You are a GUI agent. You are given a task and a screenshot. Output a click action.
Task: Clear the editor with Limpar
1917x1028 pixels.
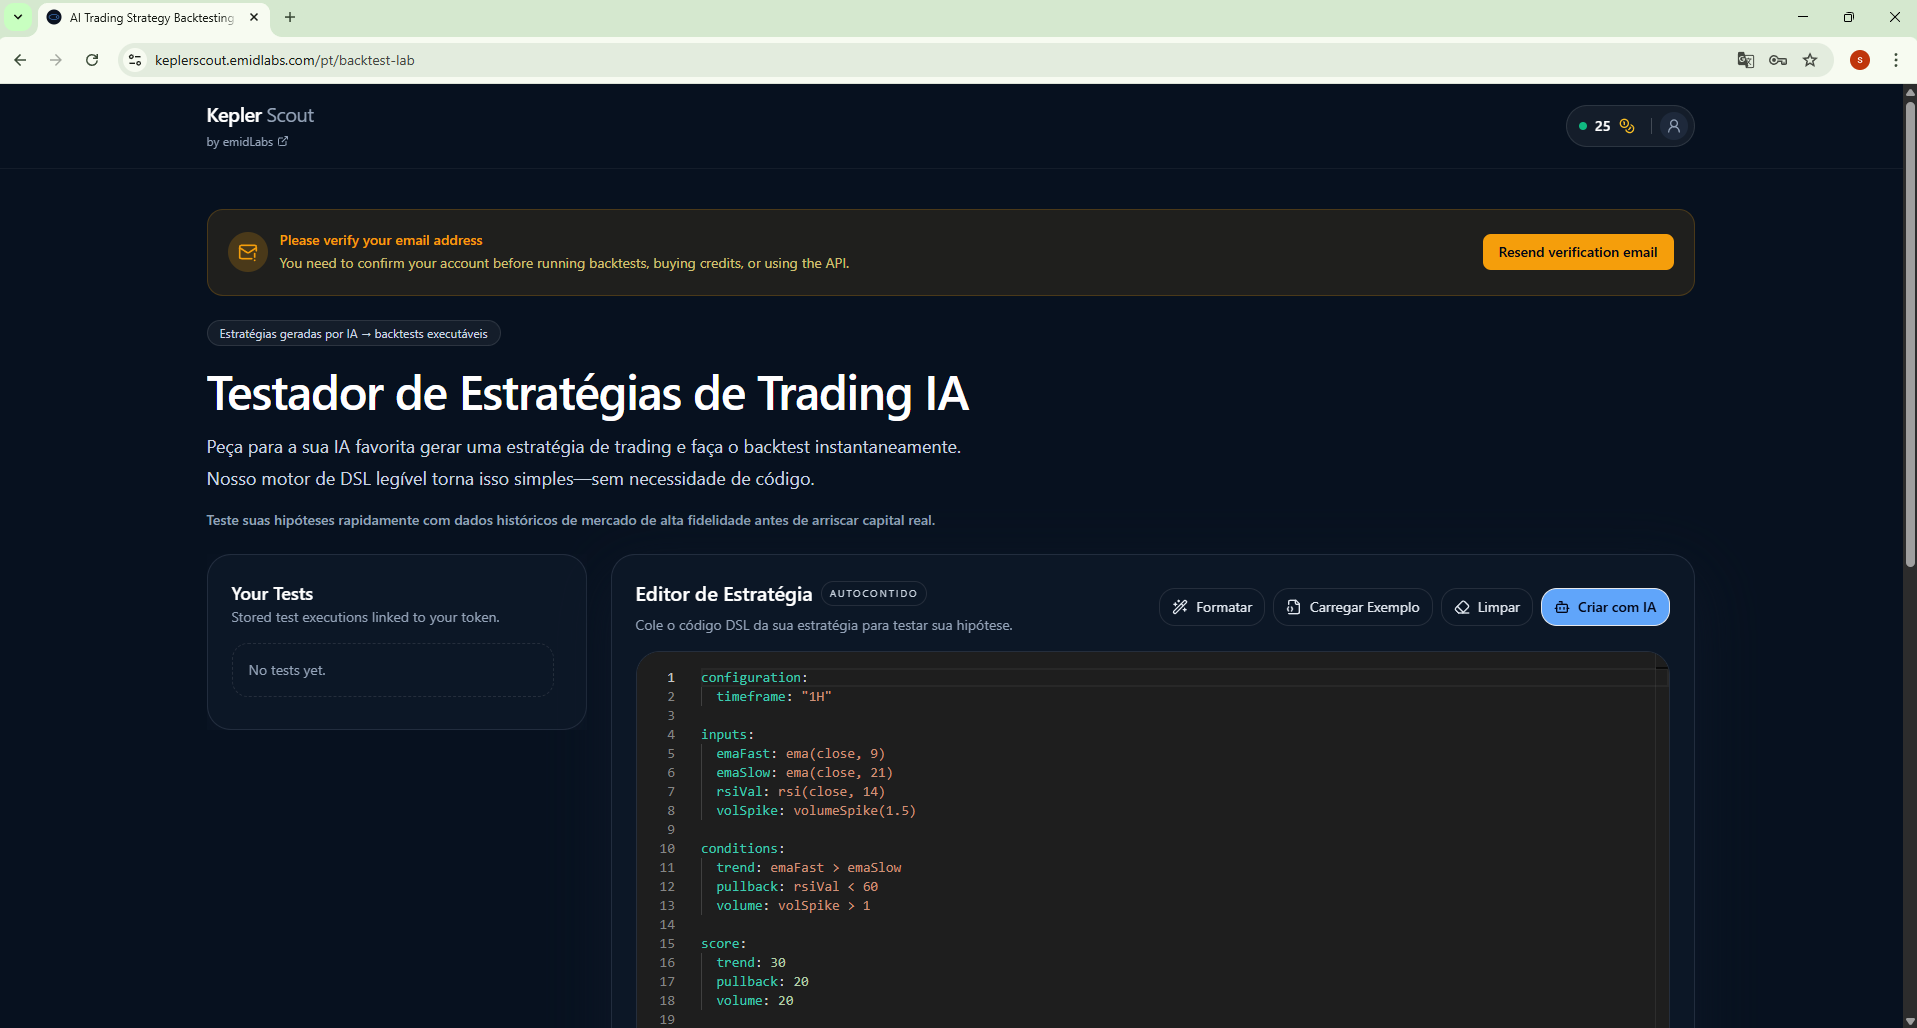tap(1487, 607)
